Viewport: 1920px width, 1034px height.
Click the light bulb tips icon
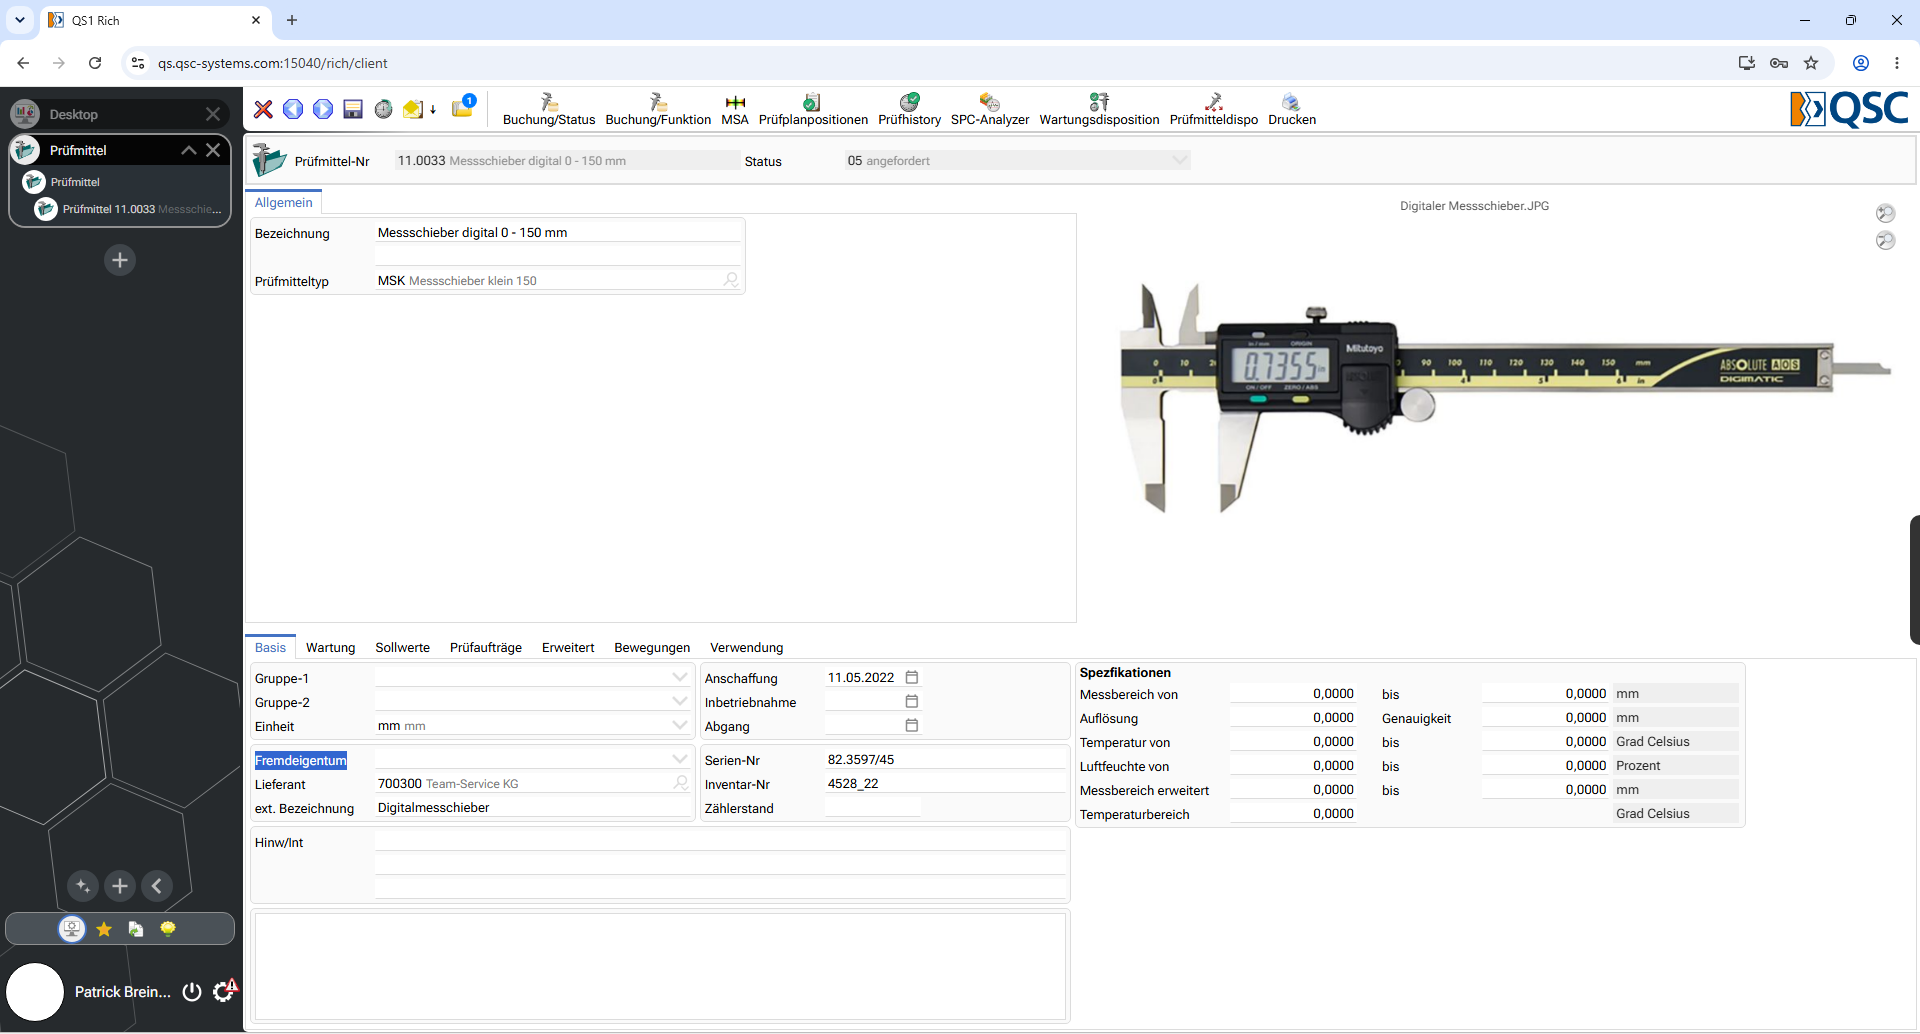click(168, 929)
